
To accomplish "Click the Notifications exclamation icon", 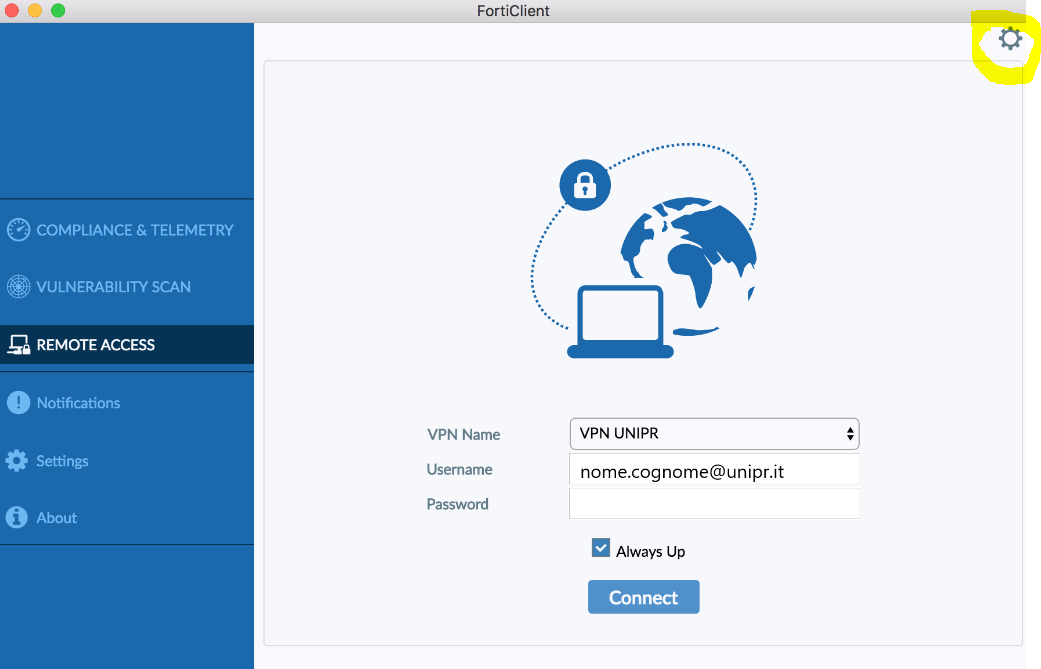I will 18,403.
